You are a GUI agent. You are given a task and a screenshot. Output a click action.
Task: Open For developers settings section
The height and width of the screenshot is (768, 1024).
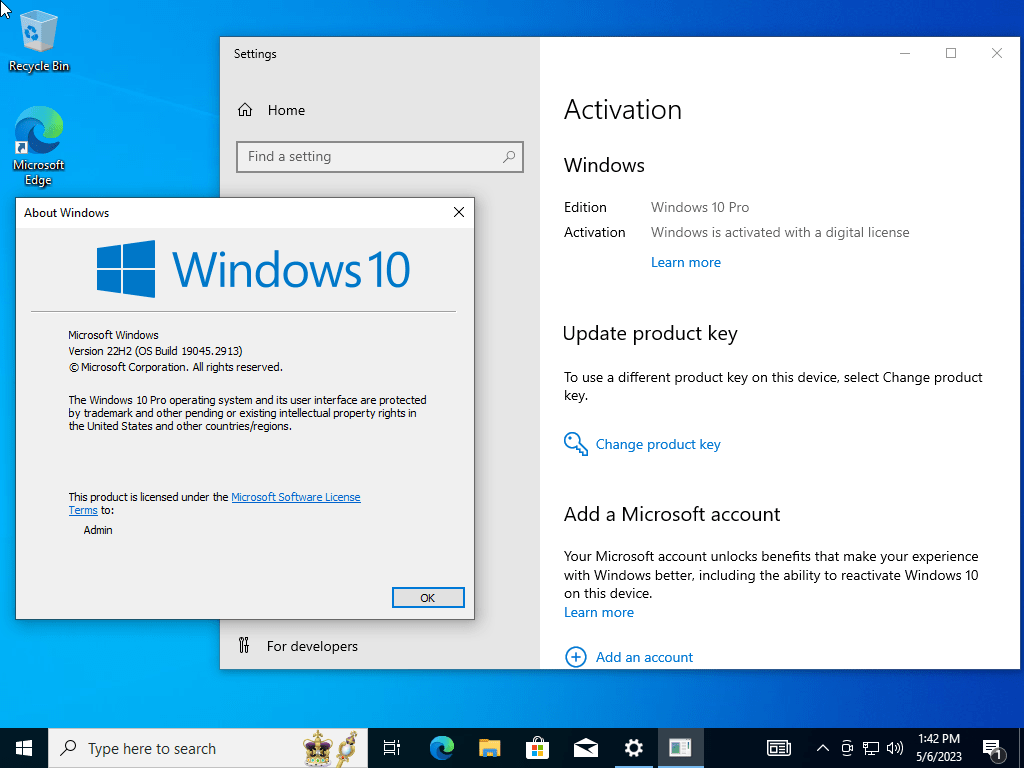[298, 646]
